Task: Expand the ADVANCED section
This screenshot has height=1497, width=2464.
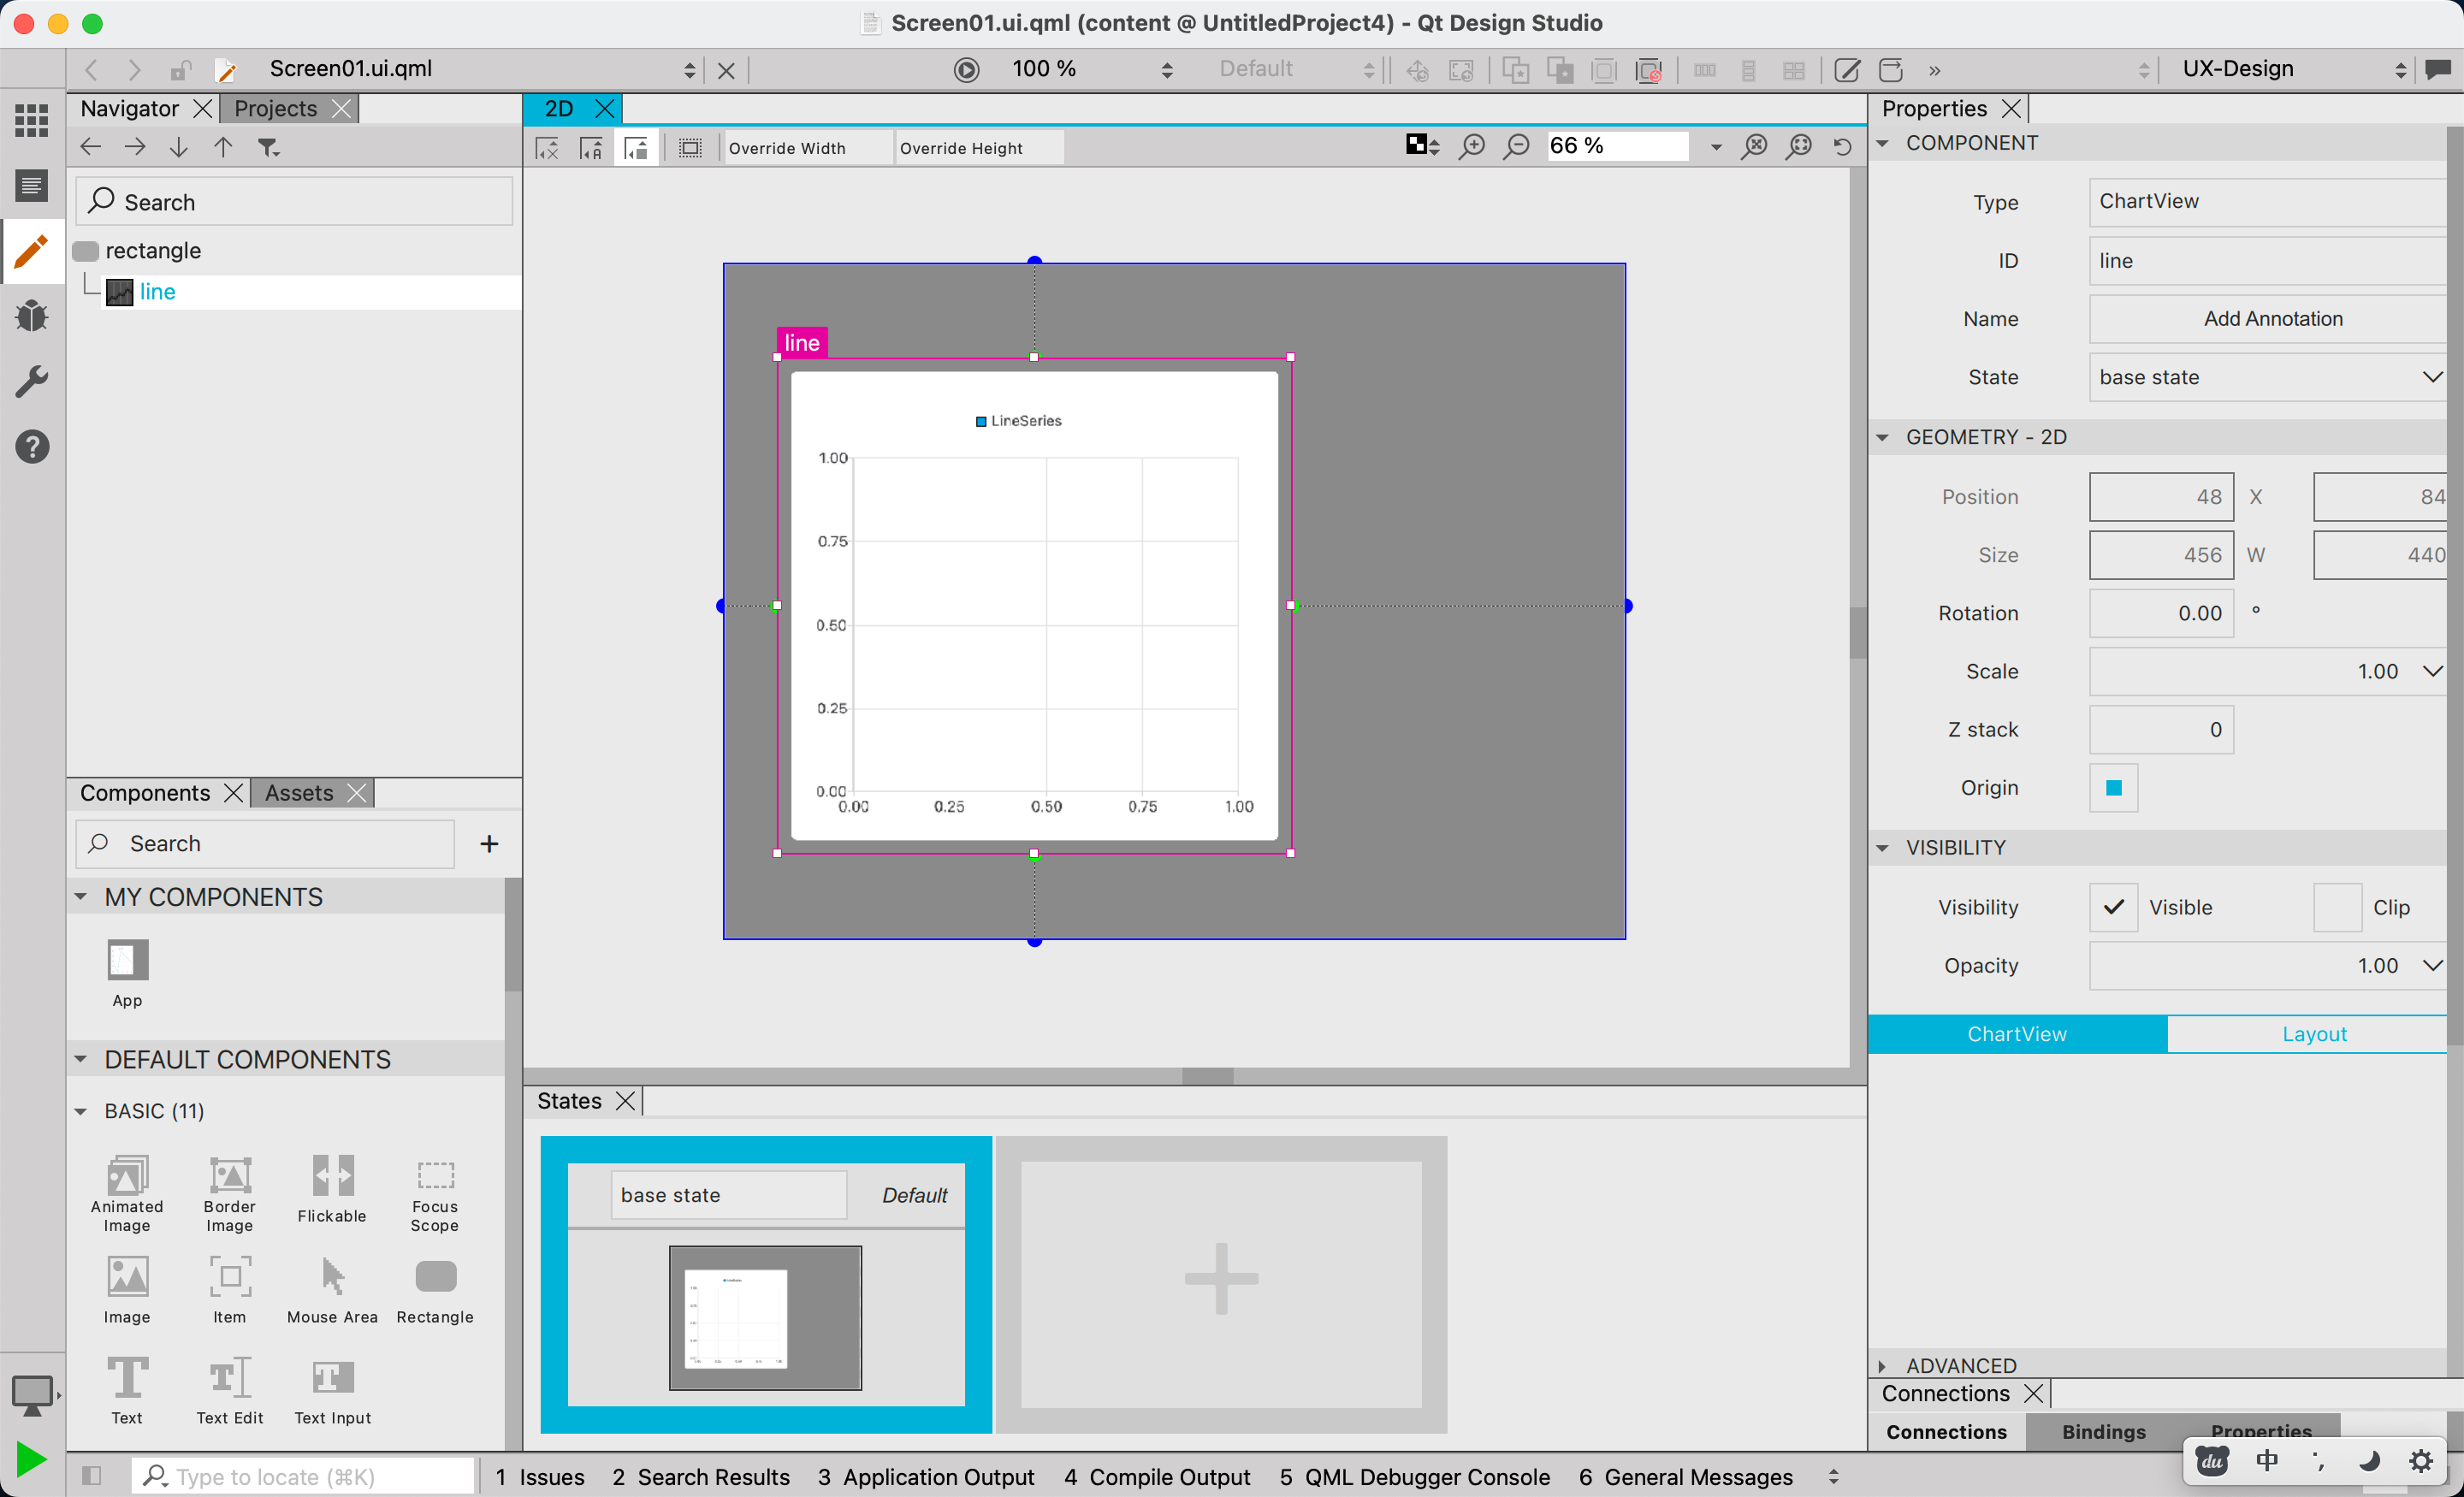Action: pyautogui.click(x=1883, y=1365)
